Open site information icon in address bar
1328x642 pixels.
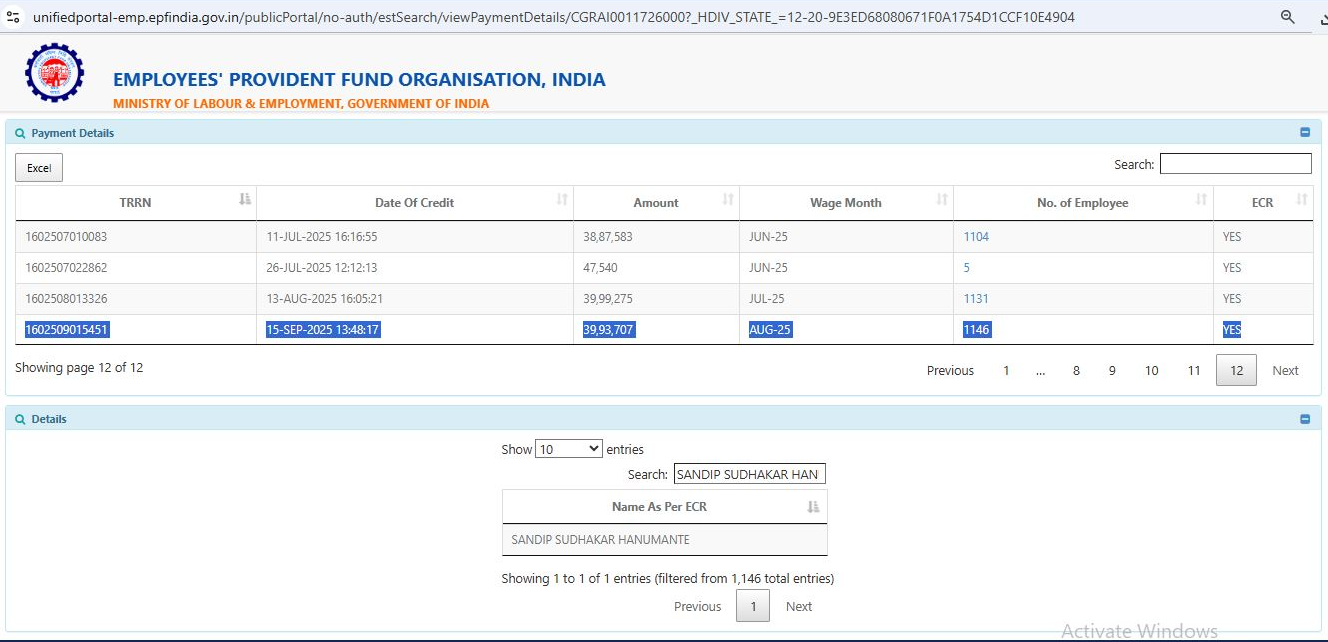[x=13, y=17]
